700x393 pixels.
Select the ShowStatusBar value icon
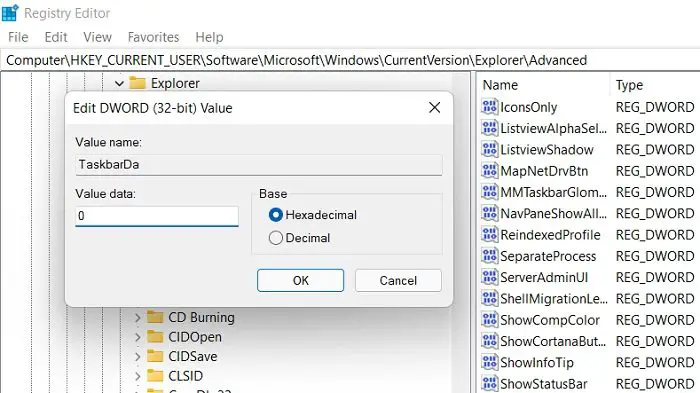[489, 384]
